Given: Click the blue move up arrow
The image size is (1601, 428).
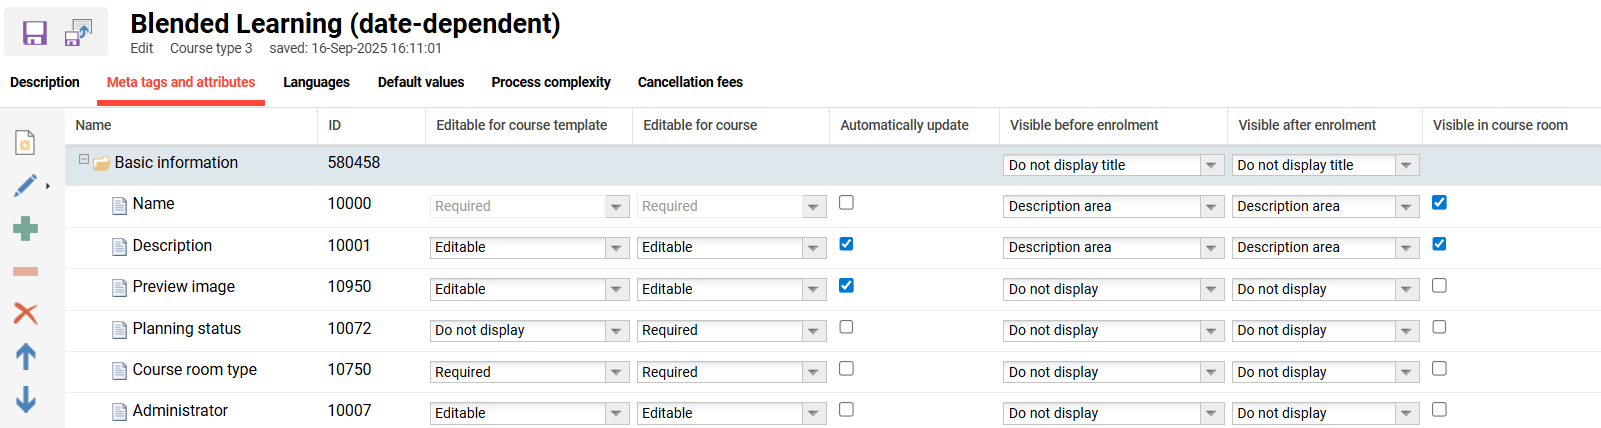Looking at the screenshot, I should click(26, 356).
